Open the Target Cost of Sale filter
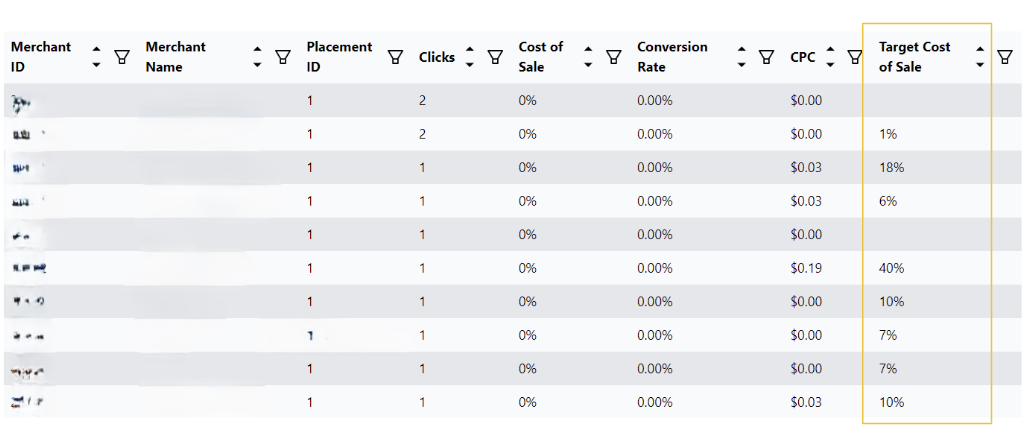 pyautogui.click(x=1004, y=57)
